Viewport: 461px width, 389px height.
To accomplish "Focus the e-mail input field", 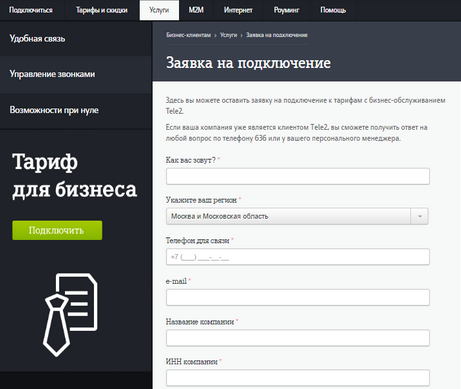I will coord(298,297).
